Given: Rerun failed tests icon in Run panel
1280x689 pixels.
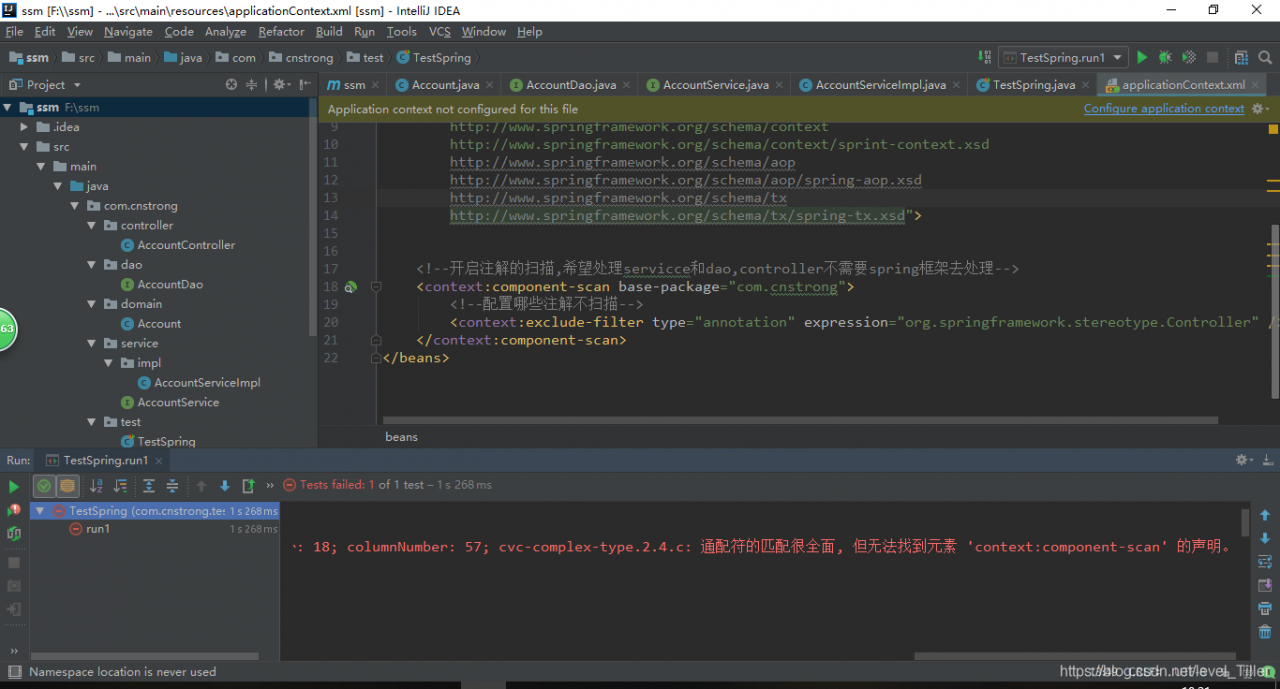Looking at the screenshot, I should click(x=14, y=510).
